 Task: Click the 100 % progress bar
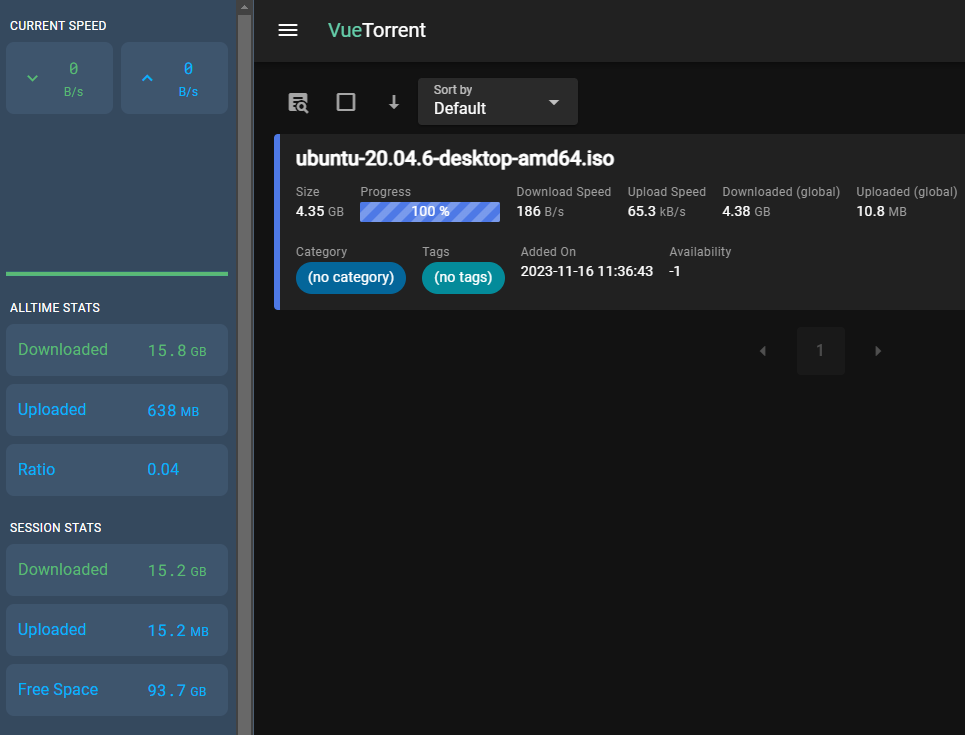click(430, 212)
